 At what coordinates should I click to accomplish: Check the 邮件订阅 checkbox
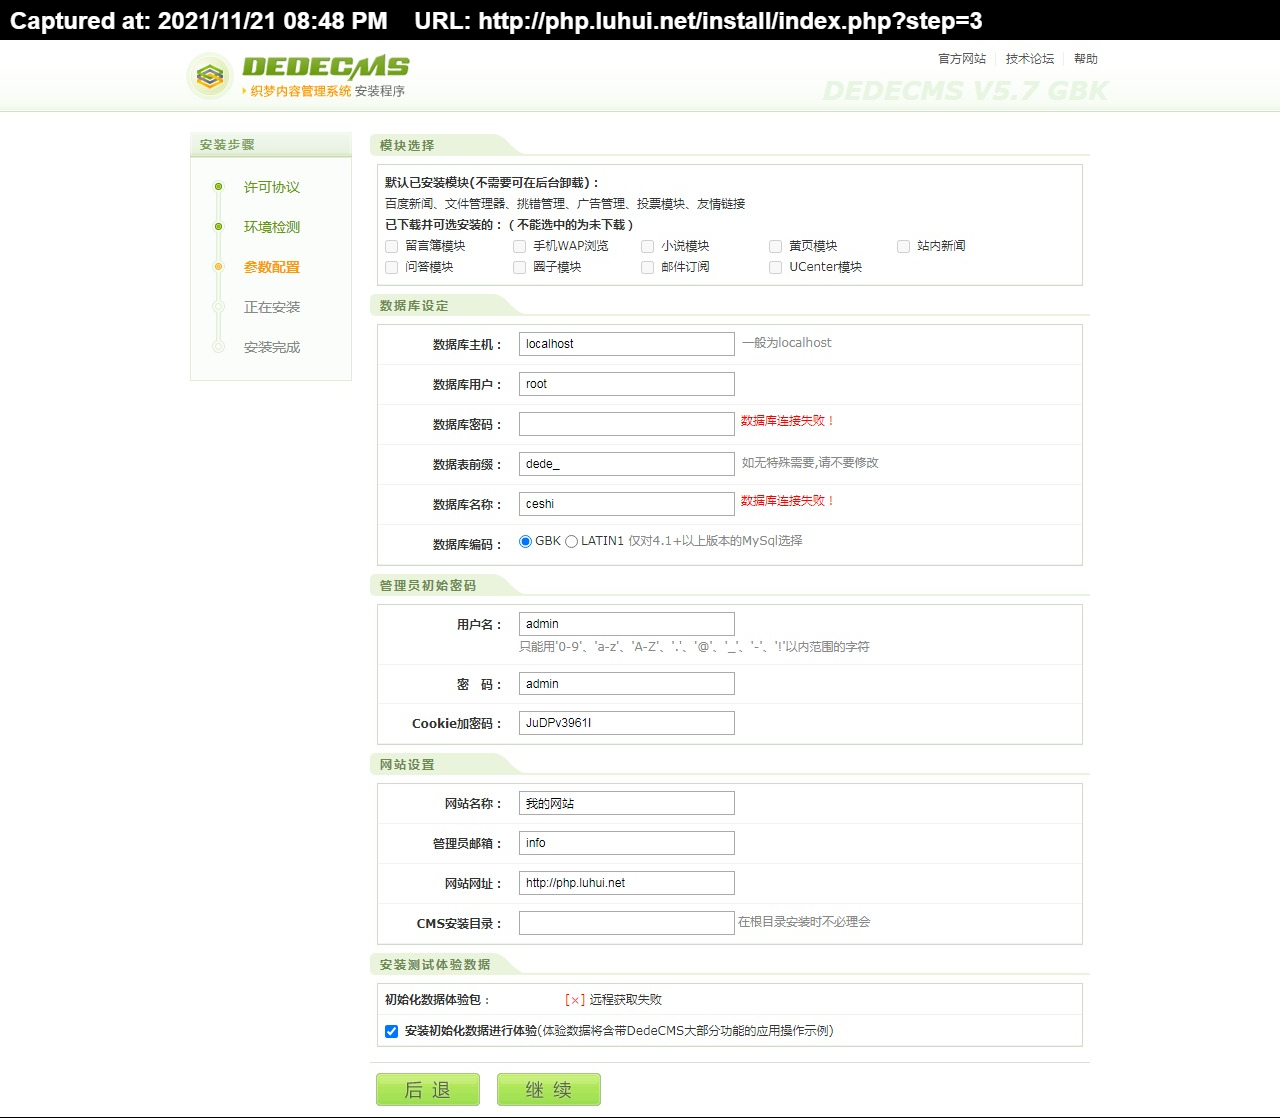(648, 267)
